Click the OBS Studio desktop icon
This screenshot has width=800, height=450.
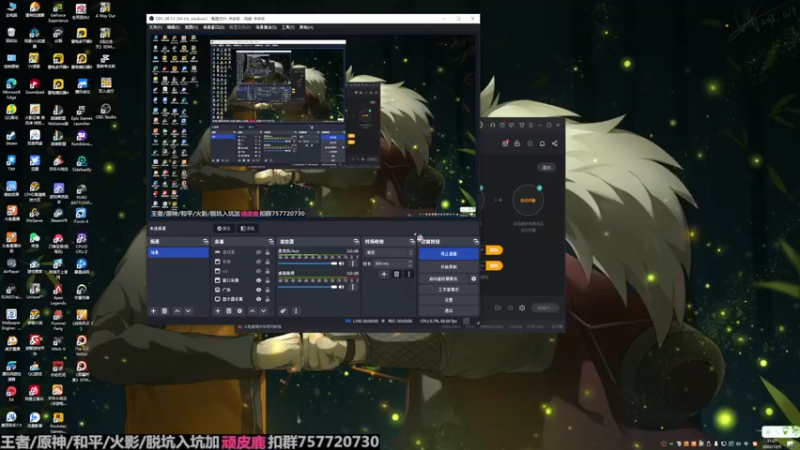click(106, 111)
